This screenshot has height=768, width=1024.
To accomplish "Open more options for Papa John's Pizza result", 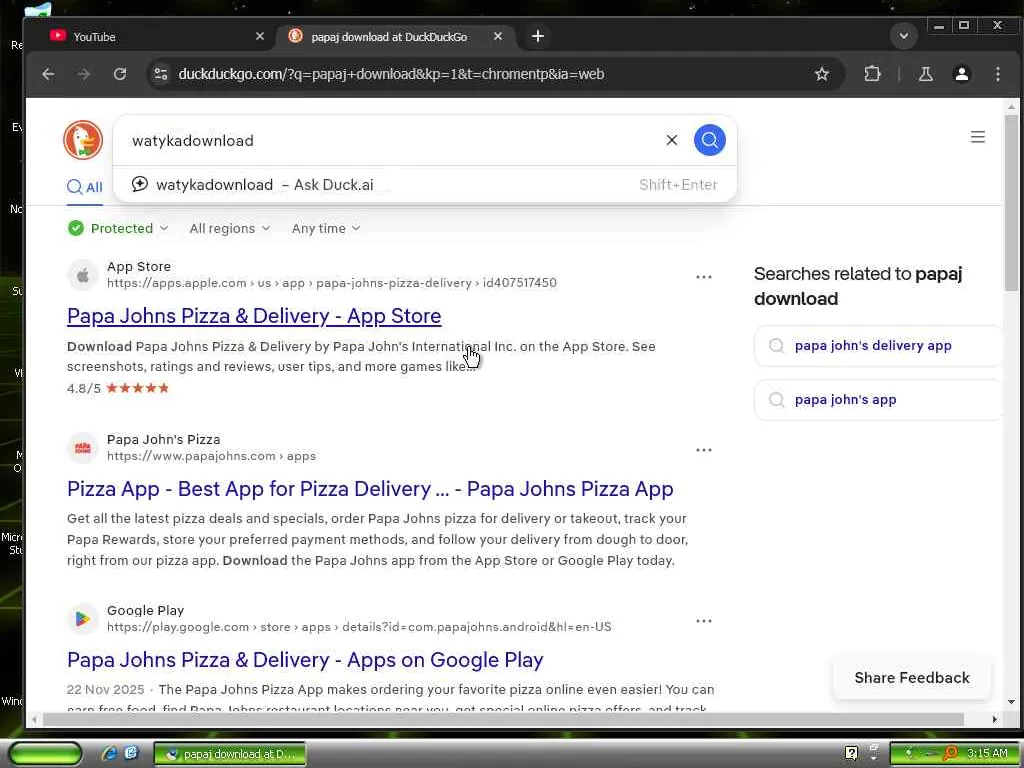I will (703, 450).
